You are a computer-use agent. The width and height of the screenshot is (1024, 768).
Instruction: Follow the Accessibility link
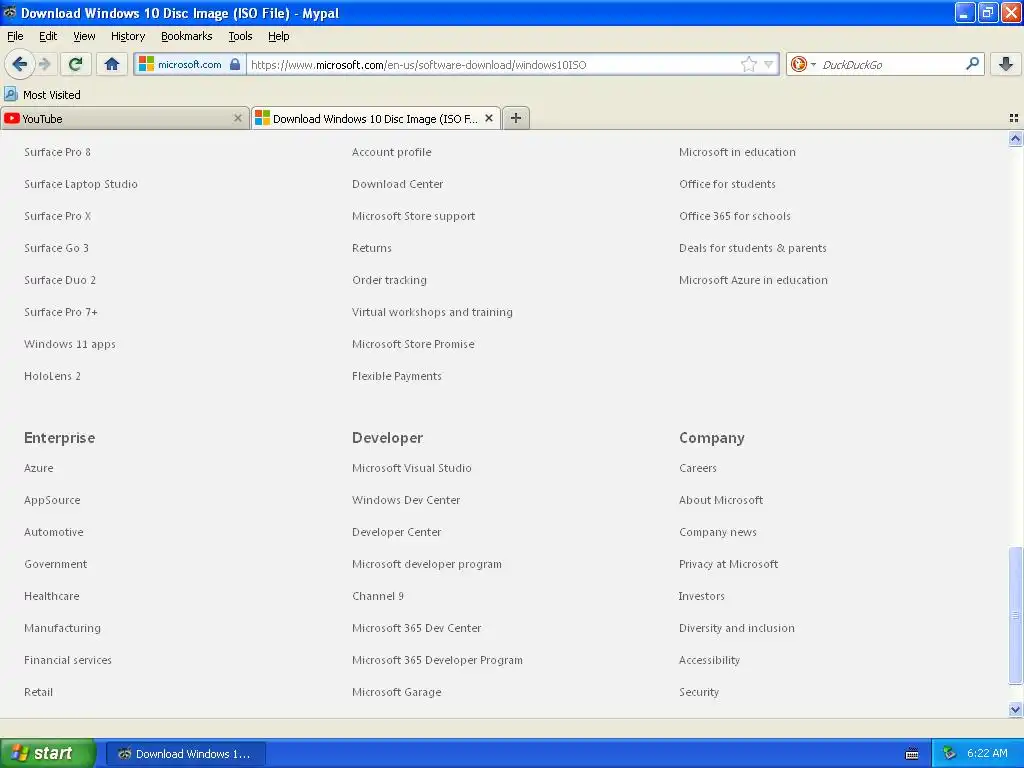click(710, 660)
